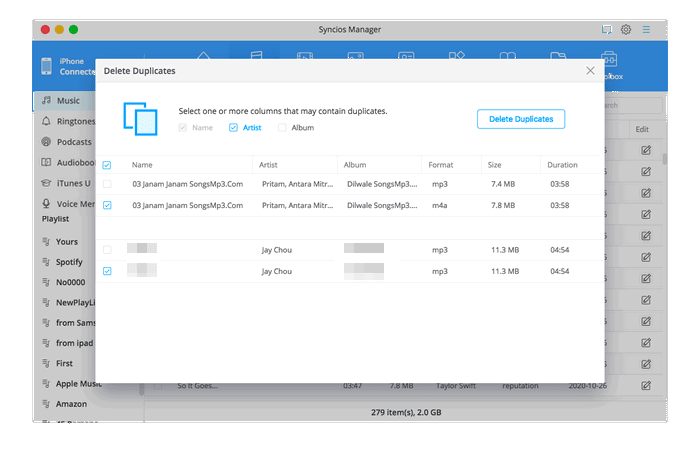This screenshot has width=700, height=469.
Task: Check the unchecked Jay Chou row checkbox
Action: [x=107, y=250]
